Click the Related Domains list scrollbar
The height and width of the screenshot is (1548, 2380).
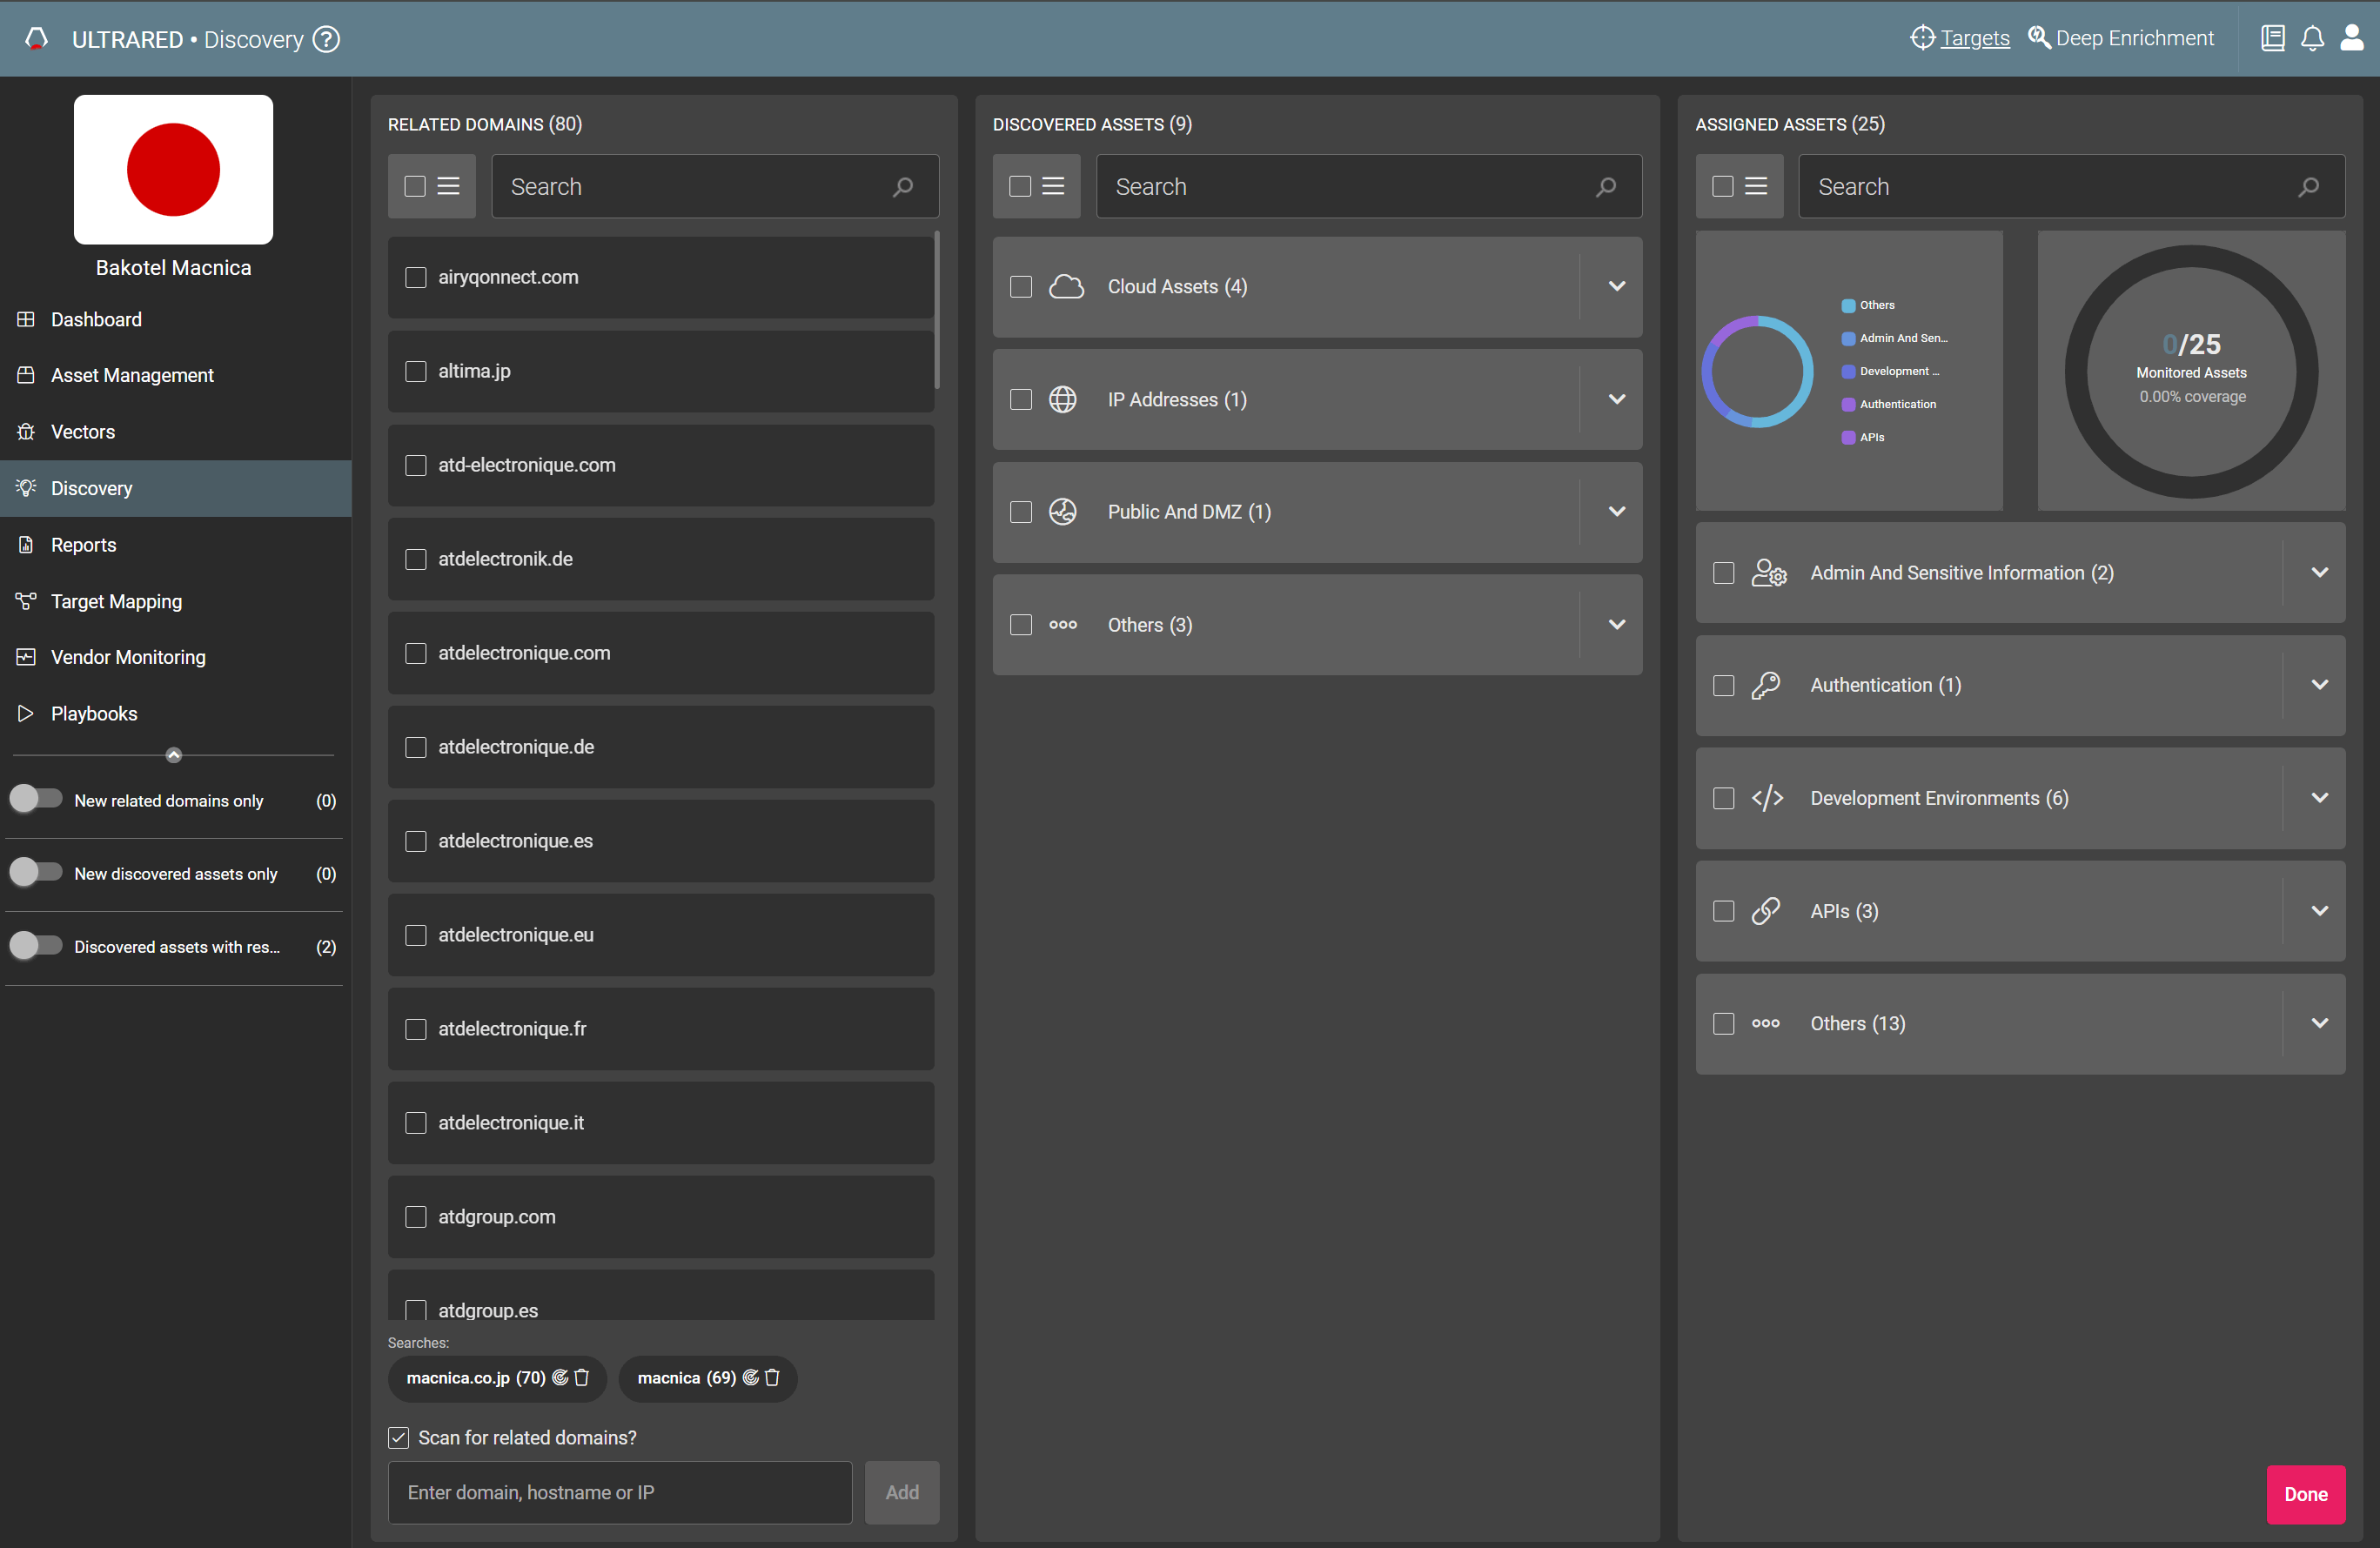[x=936, y=310]
